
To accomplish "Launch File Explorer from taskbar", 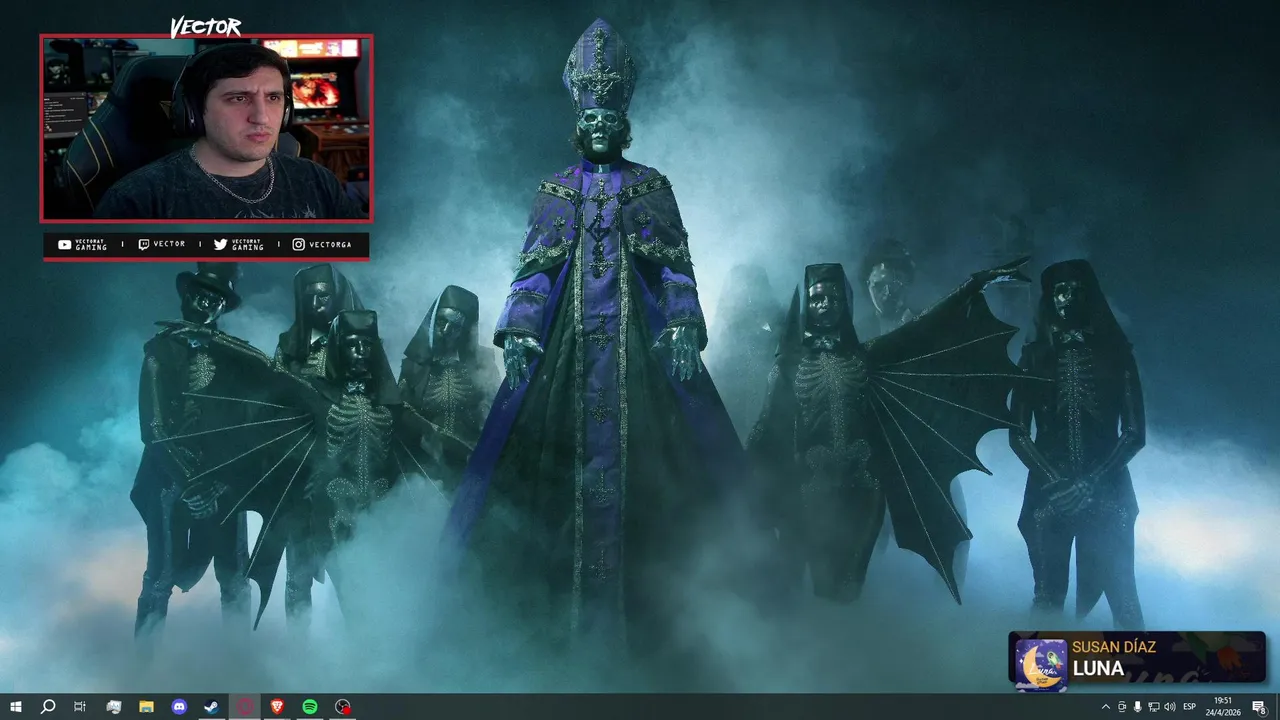I will (146, 707).
